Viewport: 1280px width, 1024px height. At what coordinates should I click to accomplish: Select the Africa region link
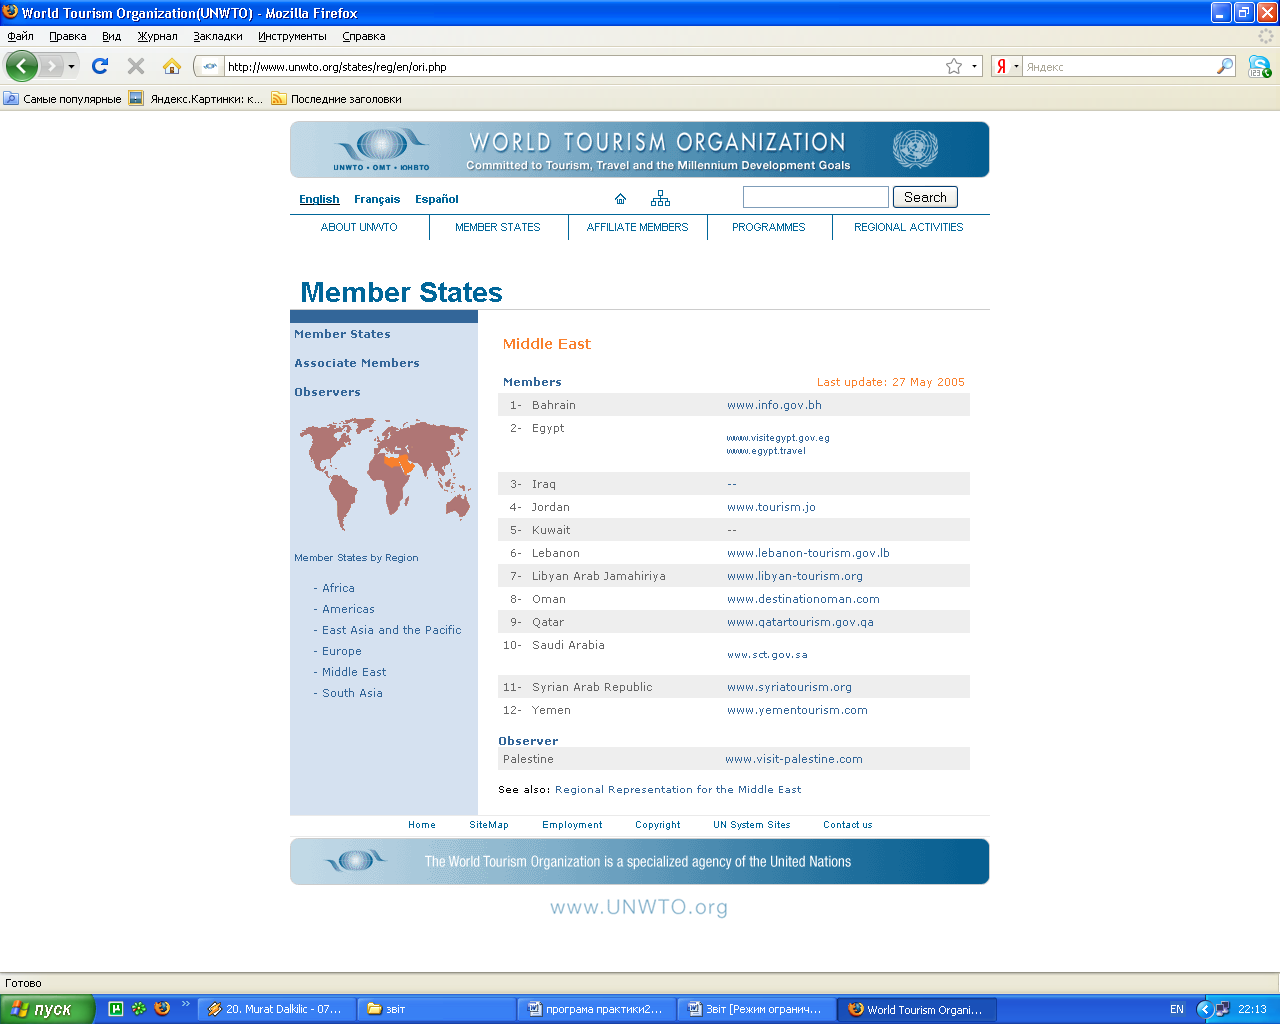click(338, 588)
